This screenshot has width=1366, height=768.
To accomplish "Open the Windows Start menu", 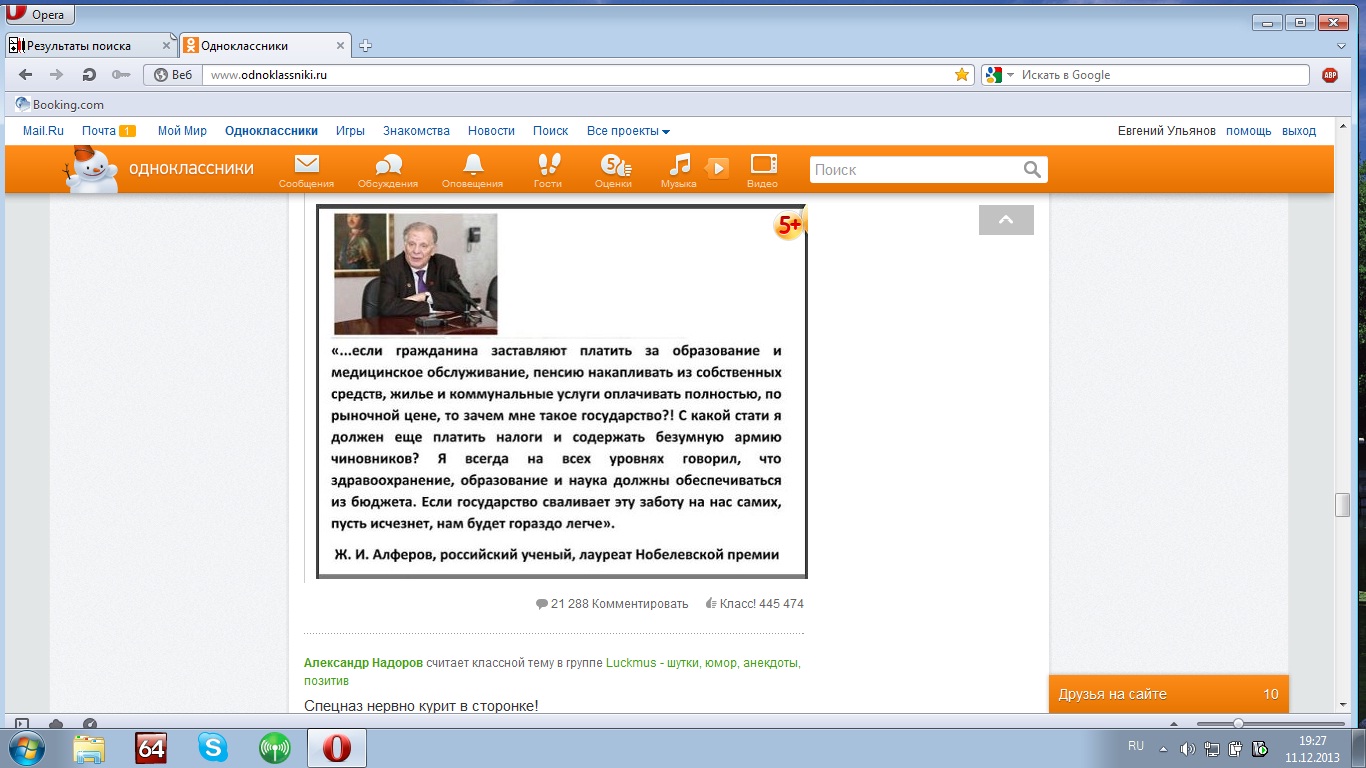I will click(x=27, y=747).
